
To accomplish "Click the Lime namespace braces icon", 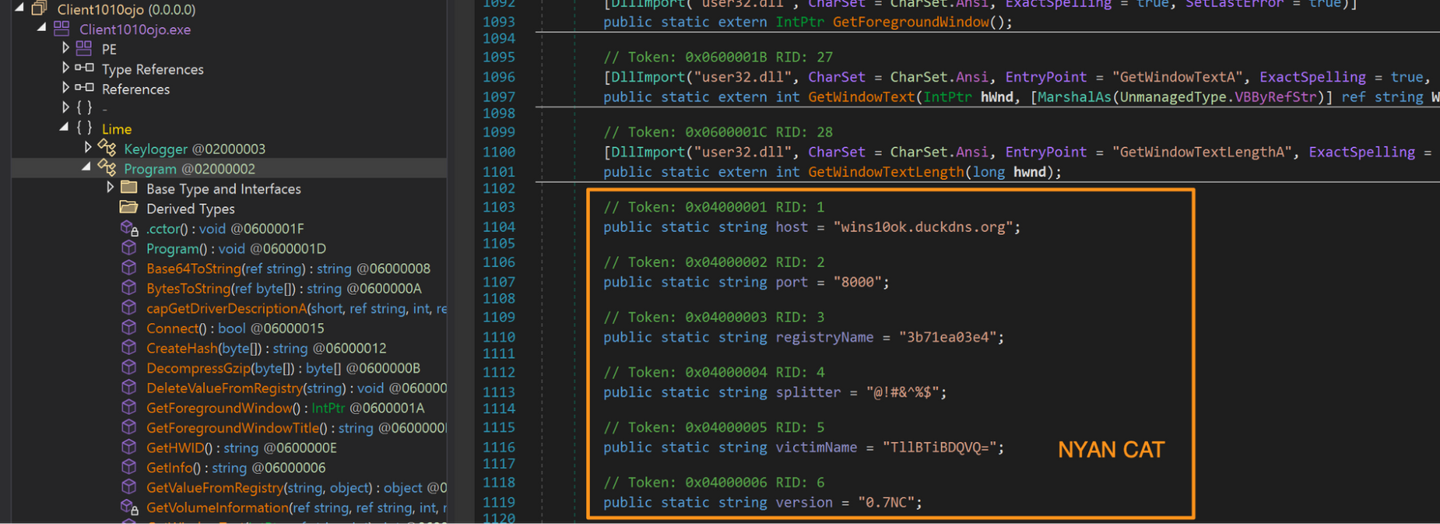I will (x=84, y=129).
